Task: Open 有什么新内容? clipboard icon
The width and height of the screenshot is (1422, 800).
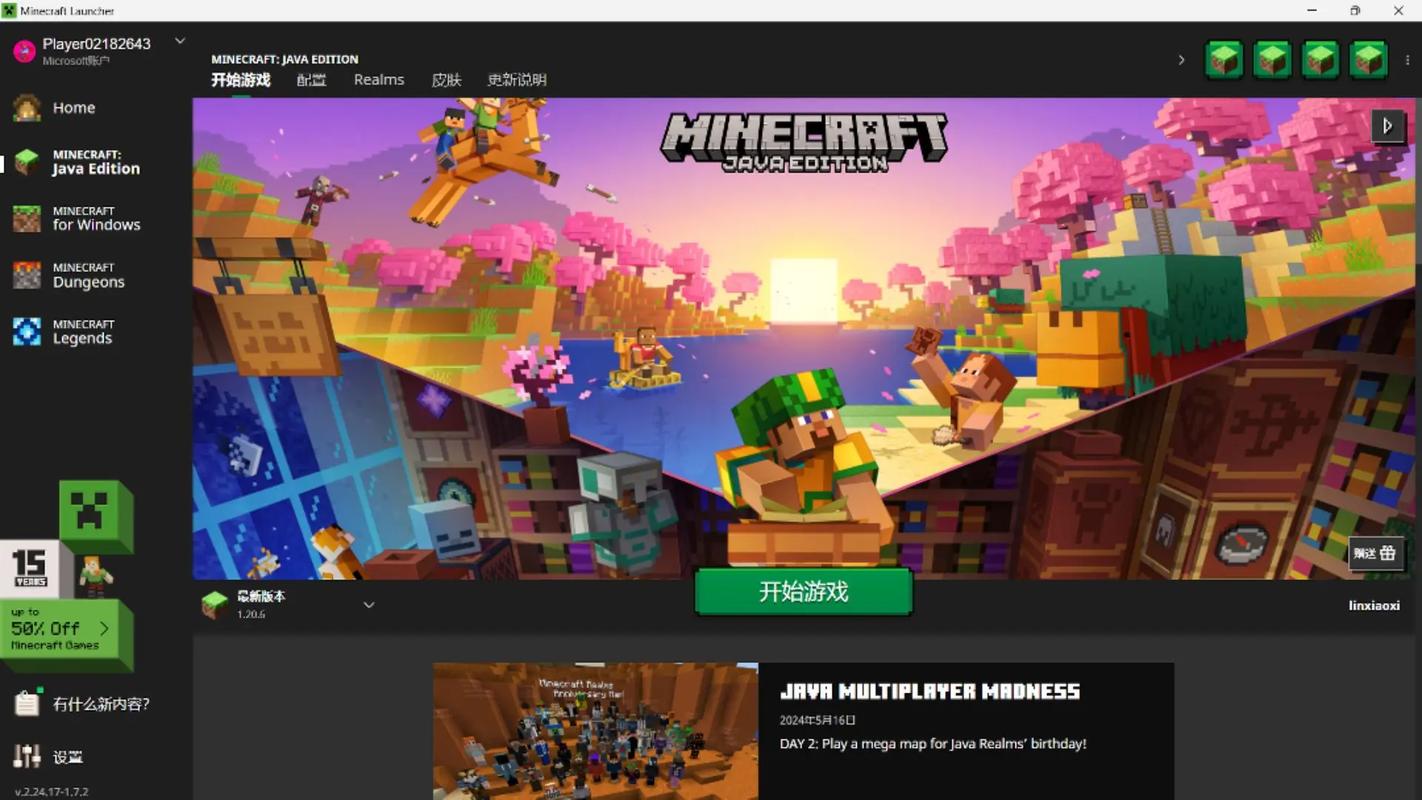Action: [27, 704]
